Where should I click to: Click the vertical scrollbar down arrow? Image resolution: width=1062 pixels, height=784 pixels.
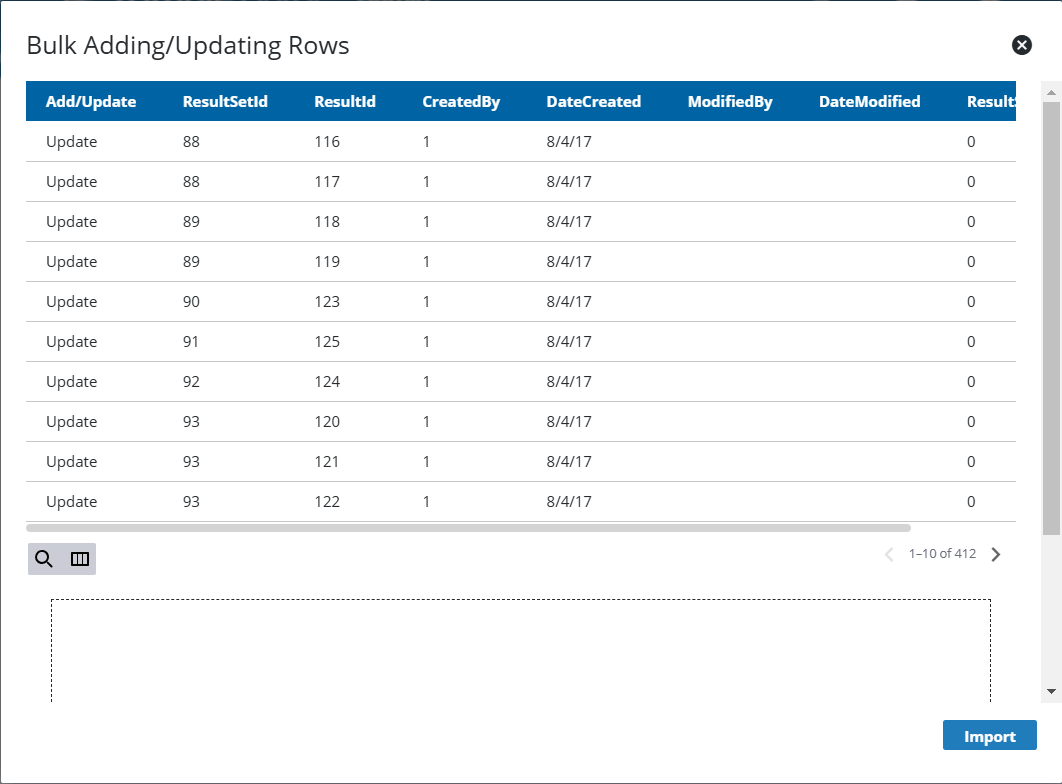1051,691
